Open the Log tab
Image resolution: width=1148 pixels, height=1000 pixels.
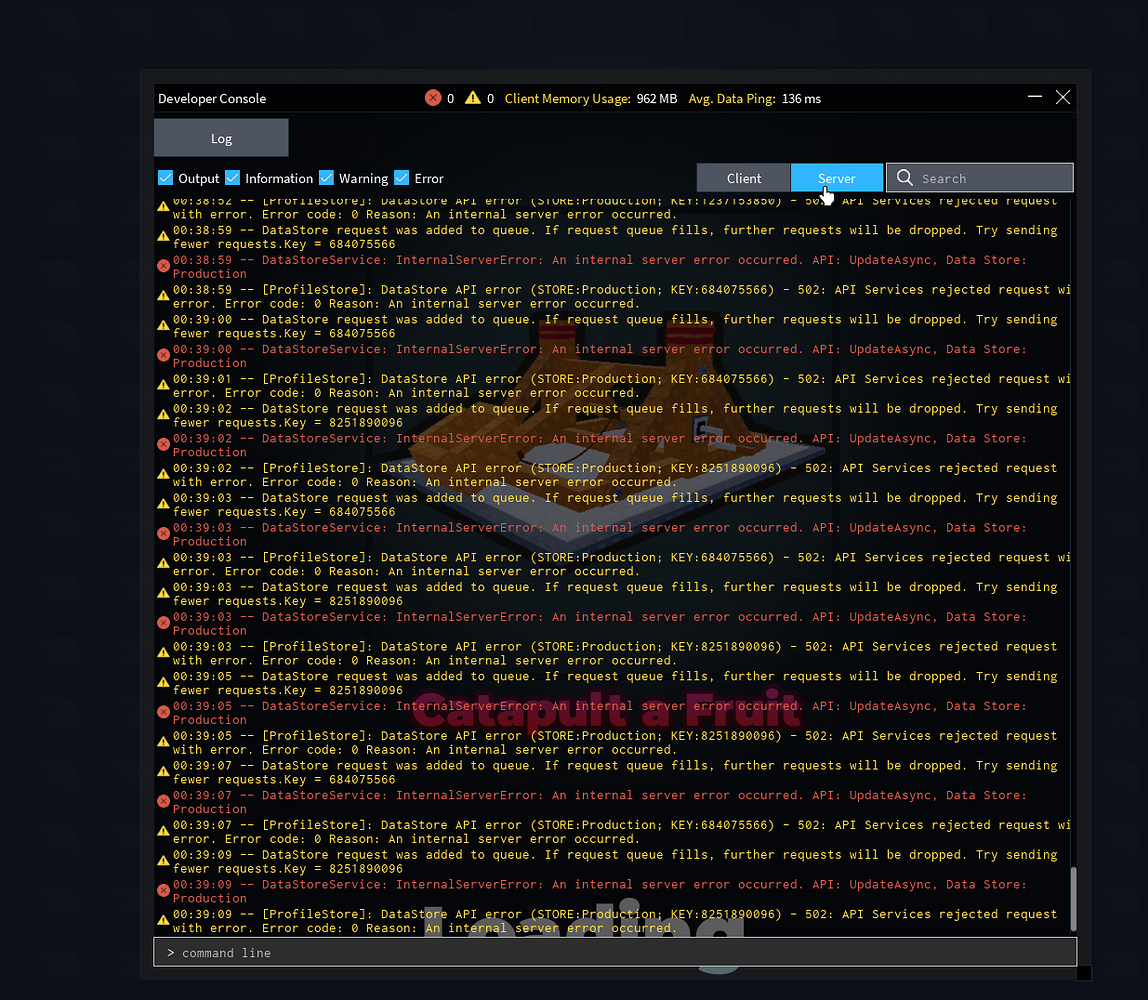[221, 138]
